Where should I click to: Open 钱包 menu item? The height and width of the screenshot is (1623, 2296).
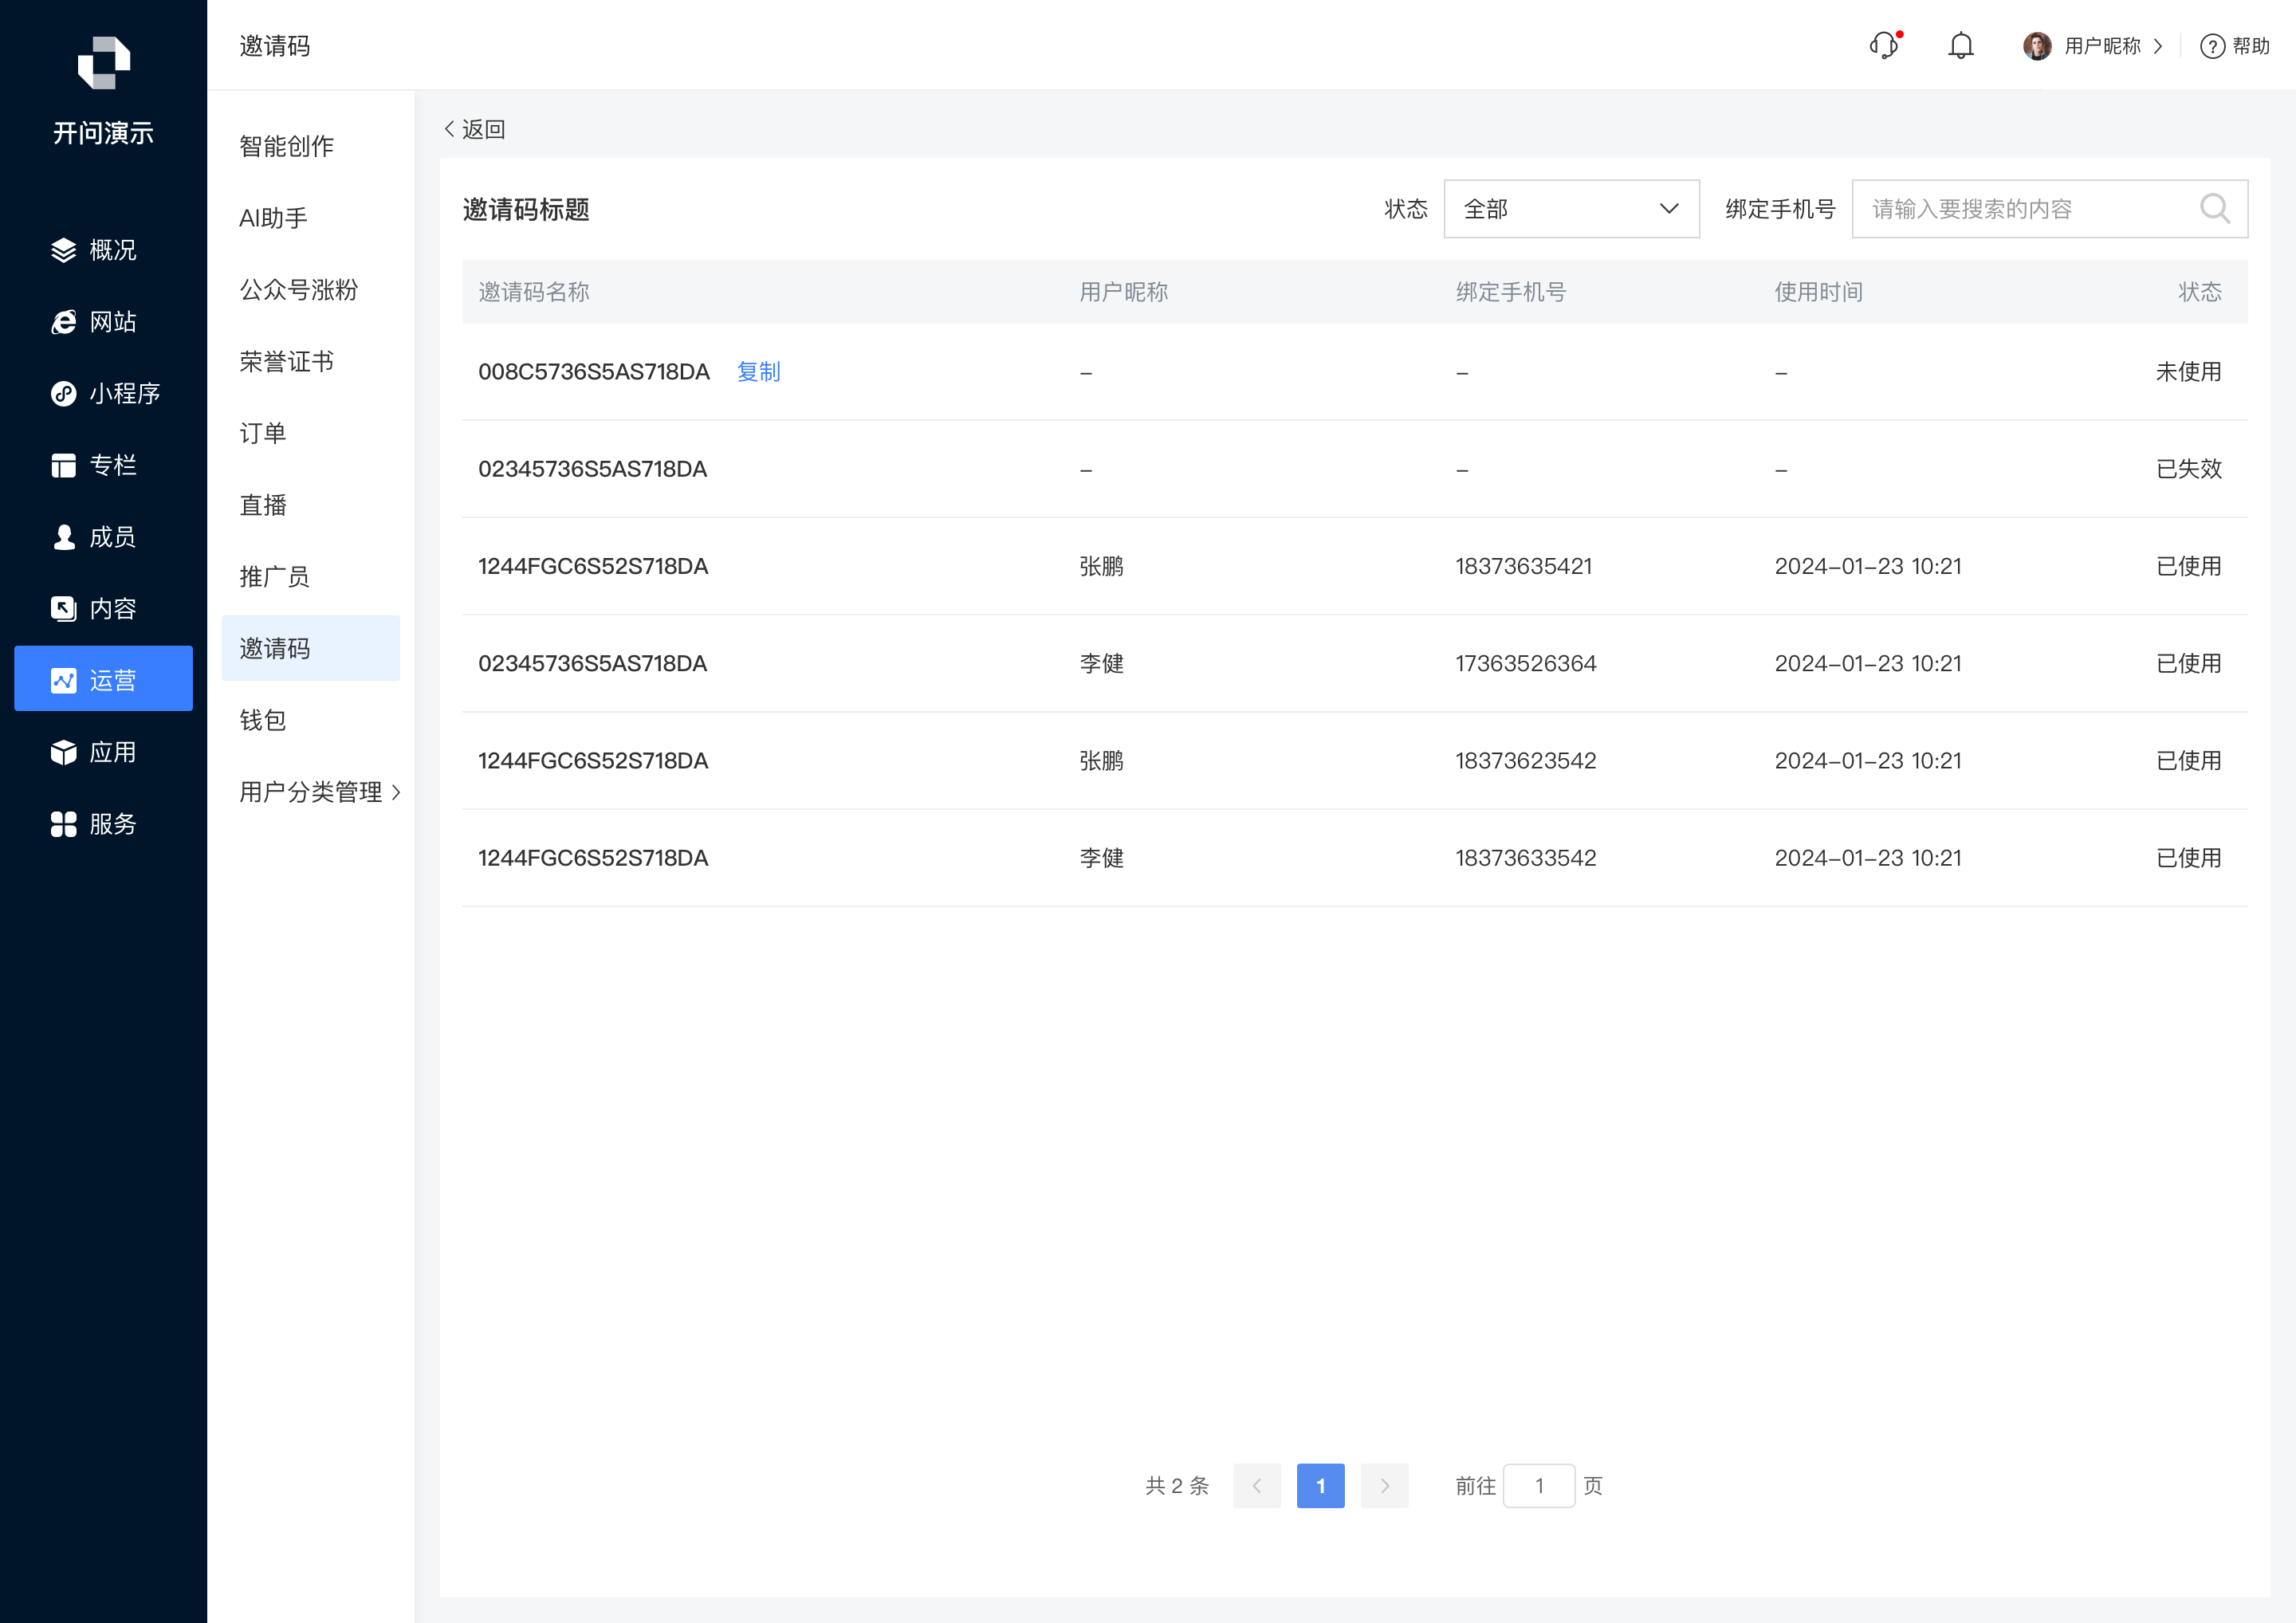pos(263,720)
